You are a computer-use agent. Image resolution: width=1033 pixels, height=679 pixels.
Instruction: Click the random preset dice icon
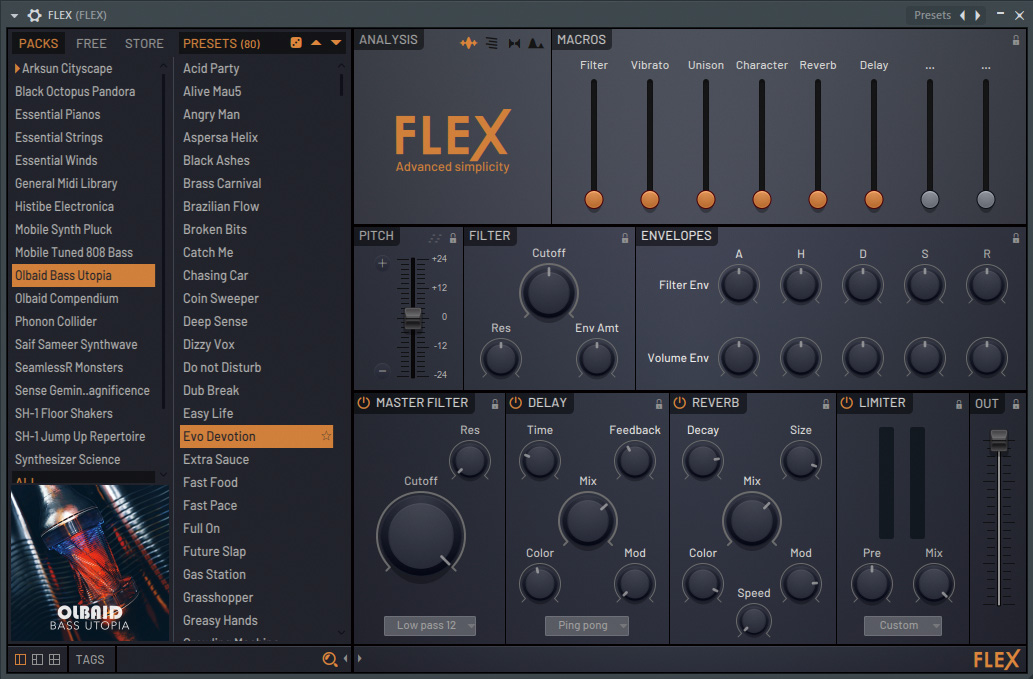(x=296, y=43)
